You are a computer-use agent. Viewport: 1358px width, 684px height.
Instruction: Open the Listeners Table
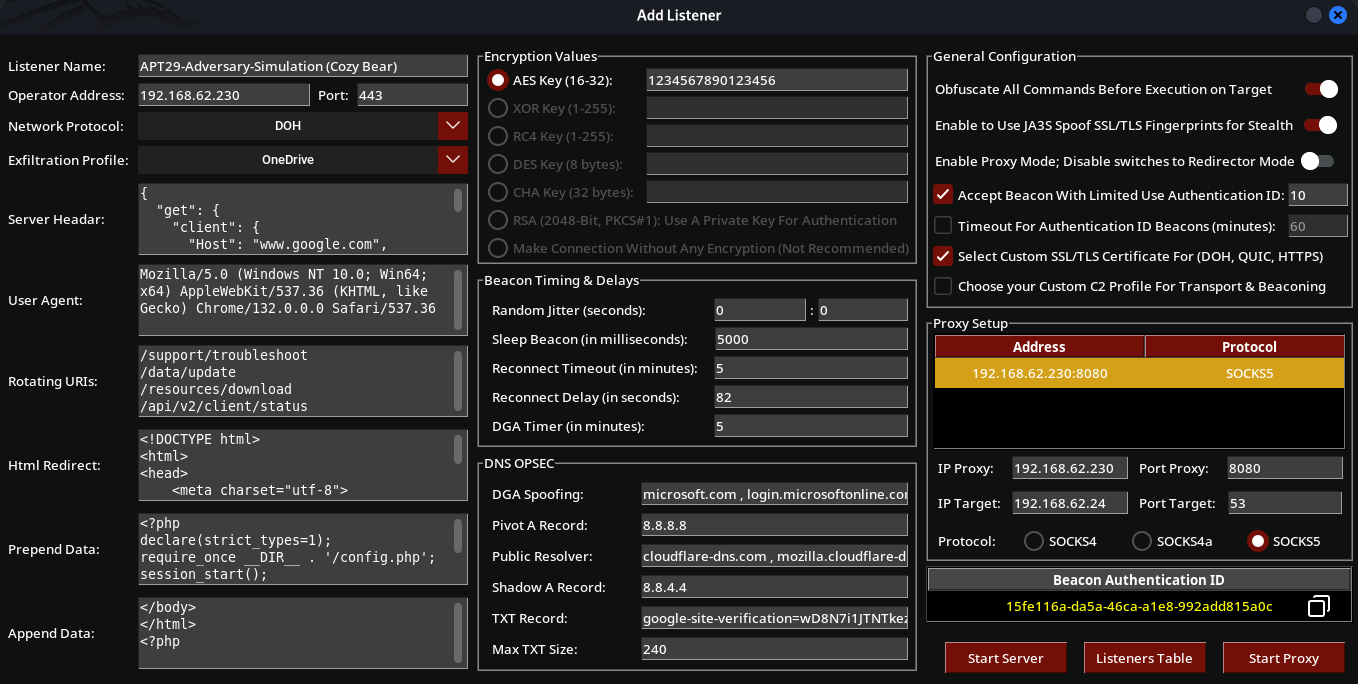coord(1144,658)
